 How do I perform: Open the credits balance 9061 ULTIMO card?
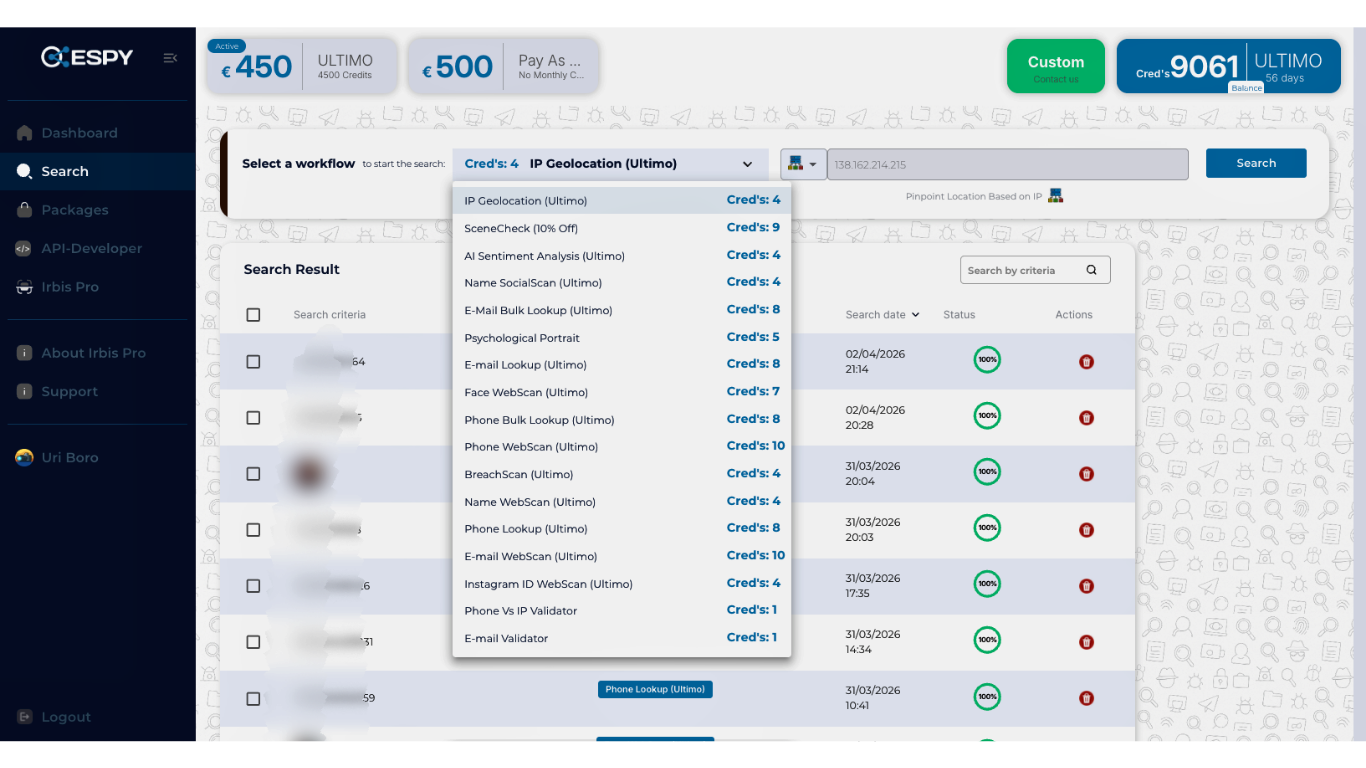tap(1228, 66)
